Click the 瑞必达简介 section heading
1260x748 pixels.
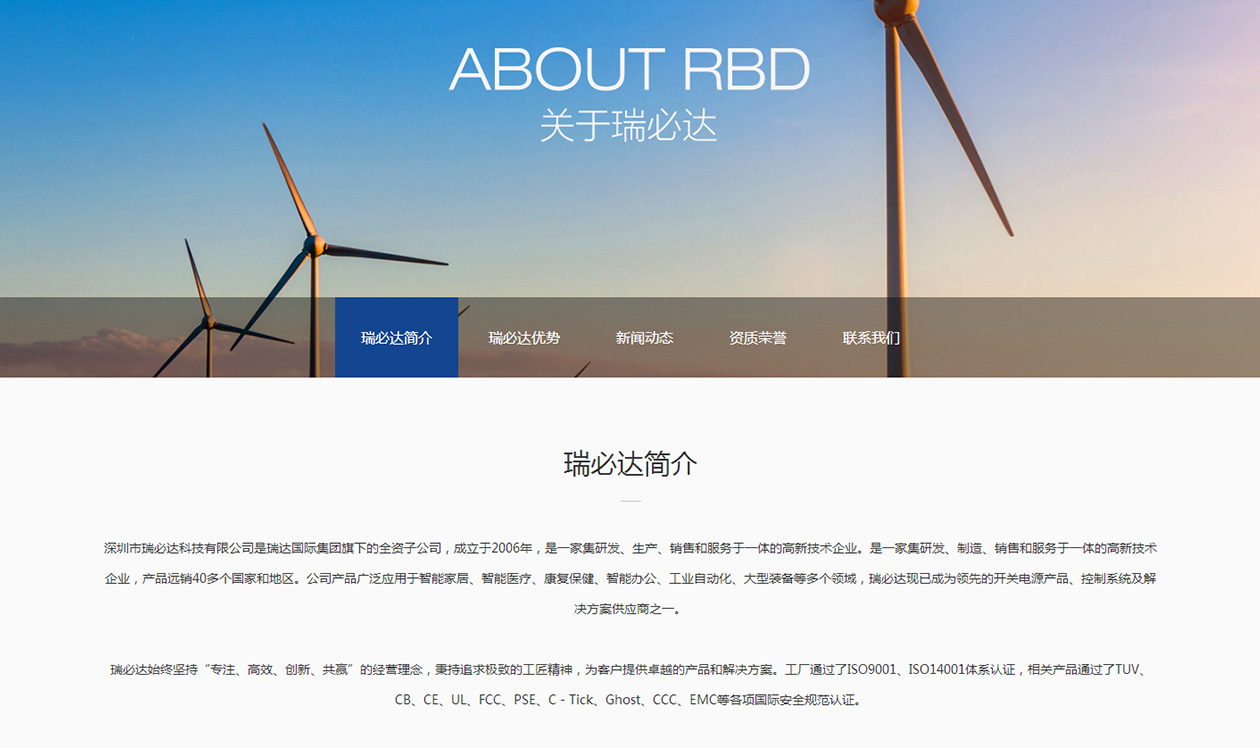coord(630,464)
